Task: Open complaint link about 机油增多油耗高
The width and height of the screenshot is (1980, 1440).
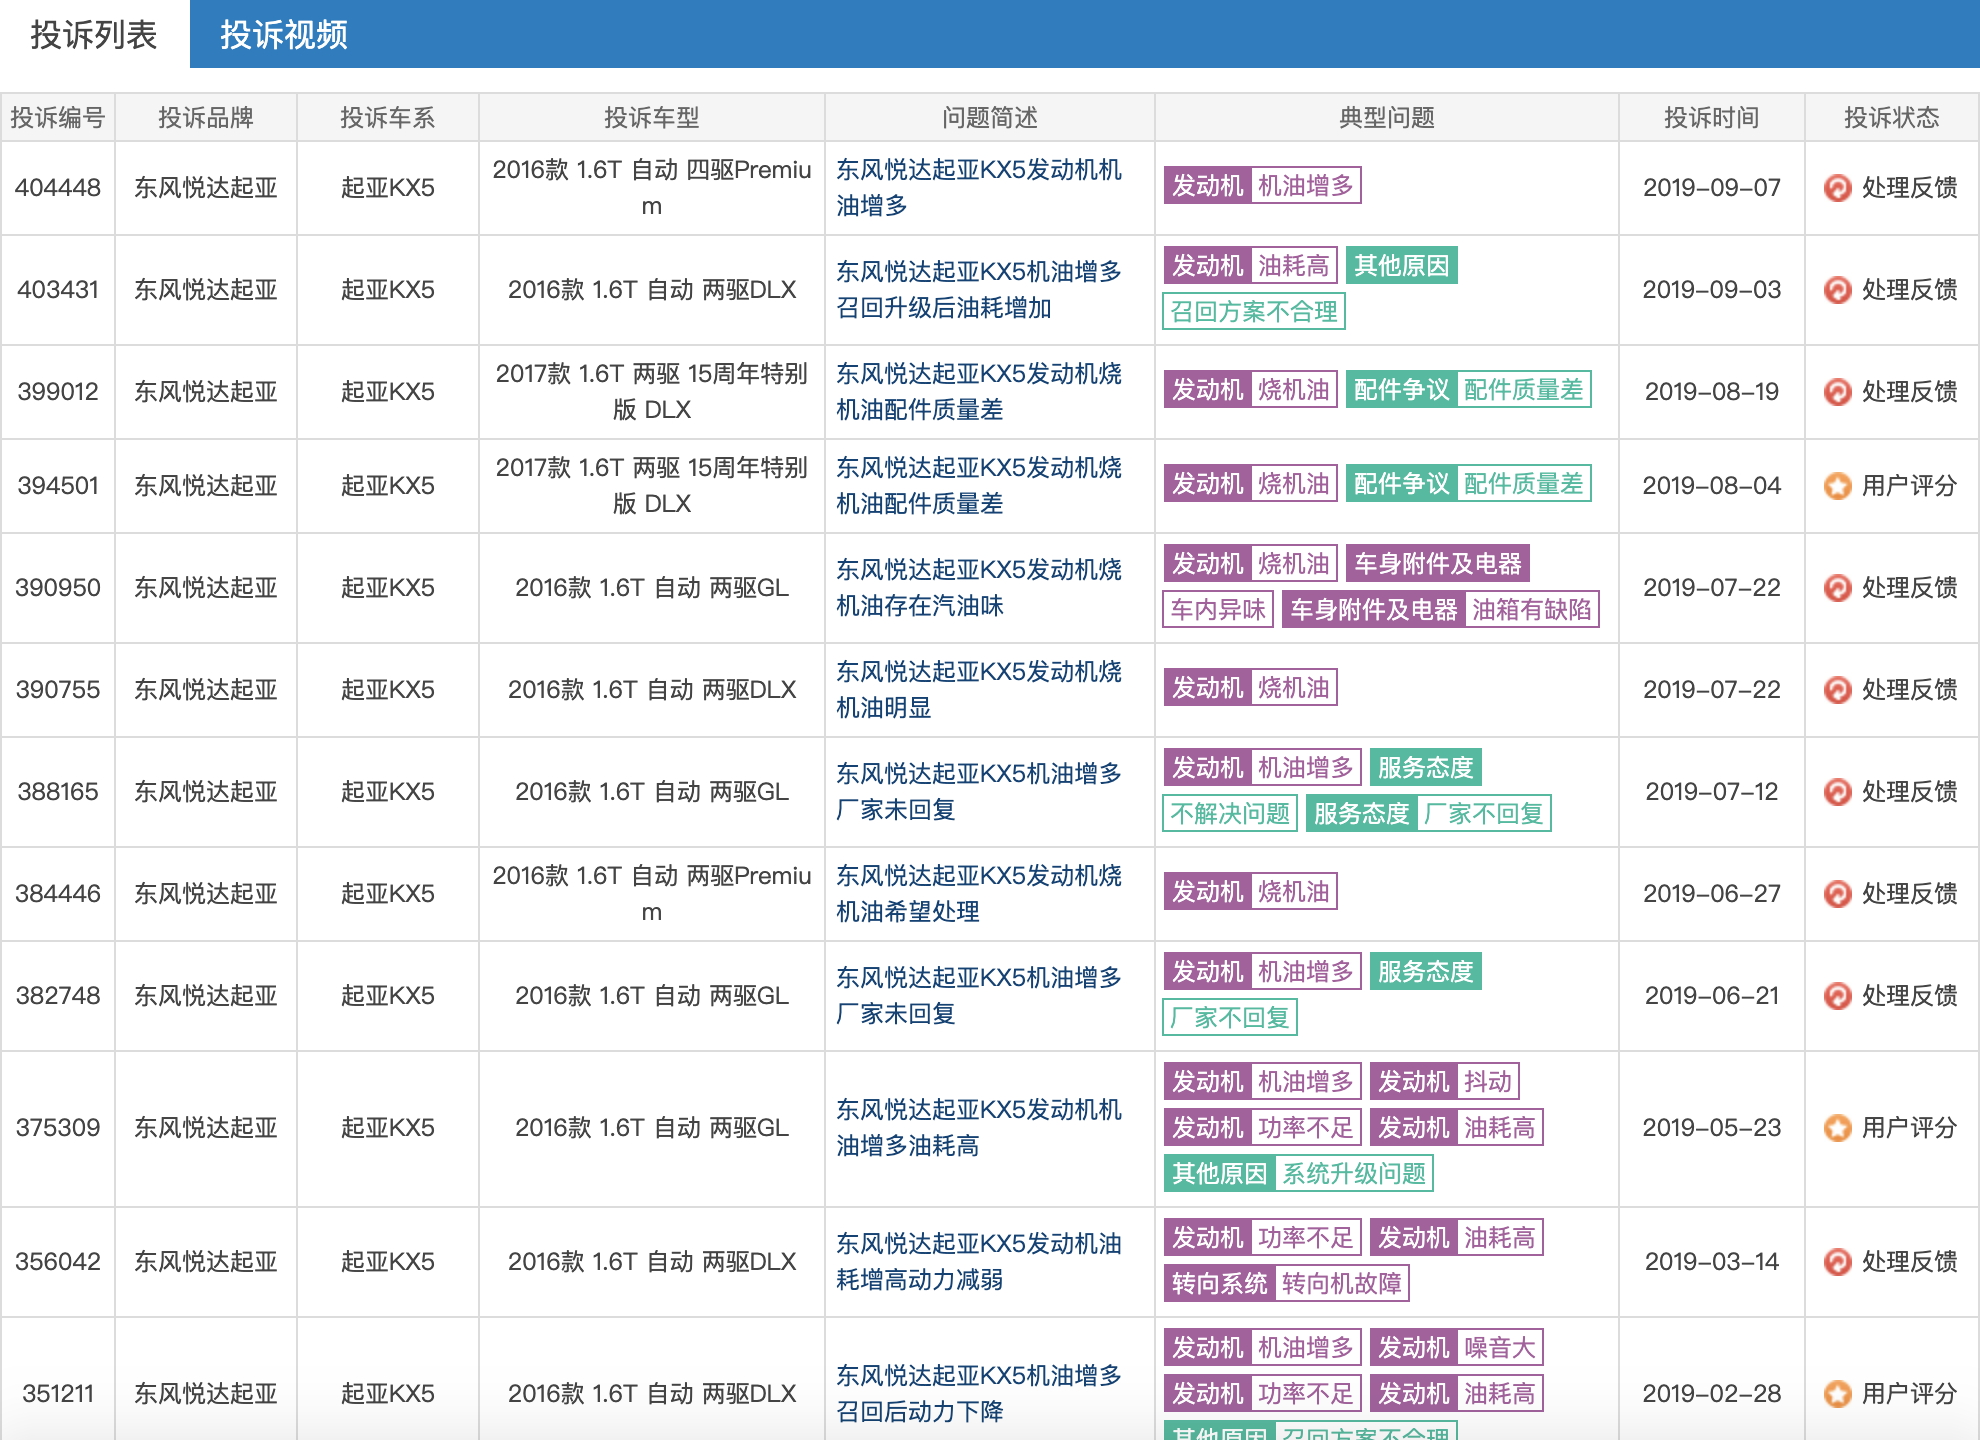Action: tap(979, 1128)
